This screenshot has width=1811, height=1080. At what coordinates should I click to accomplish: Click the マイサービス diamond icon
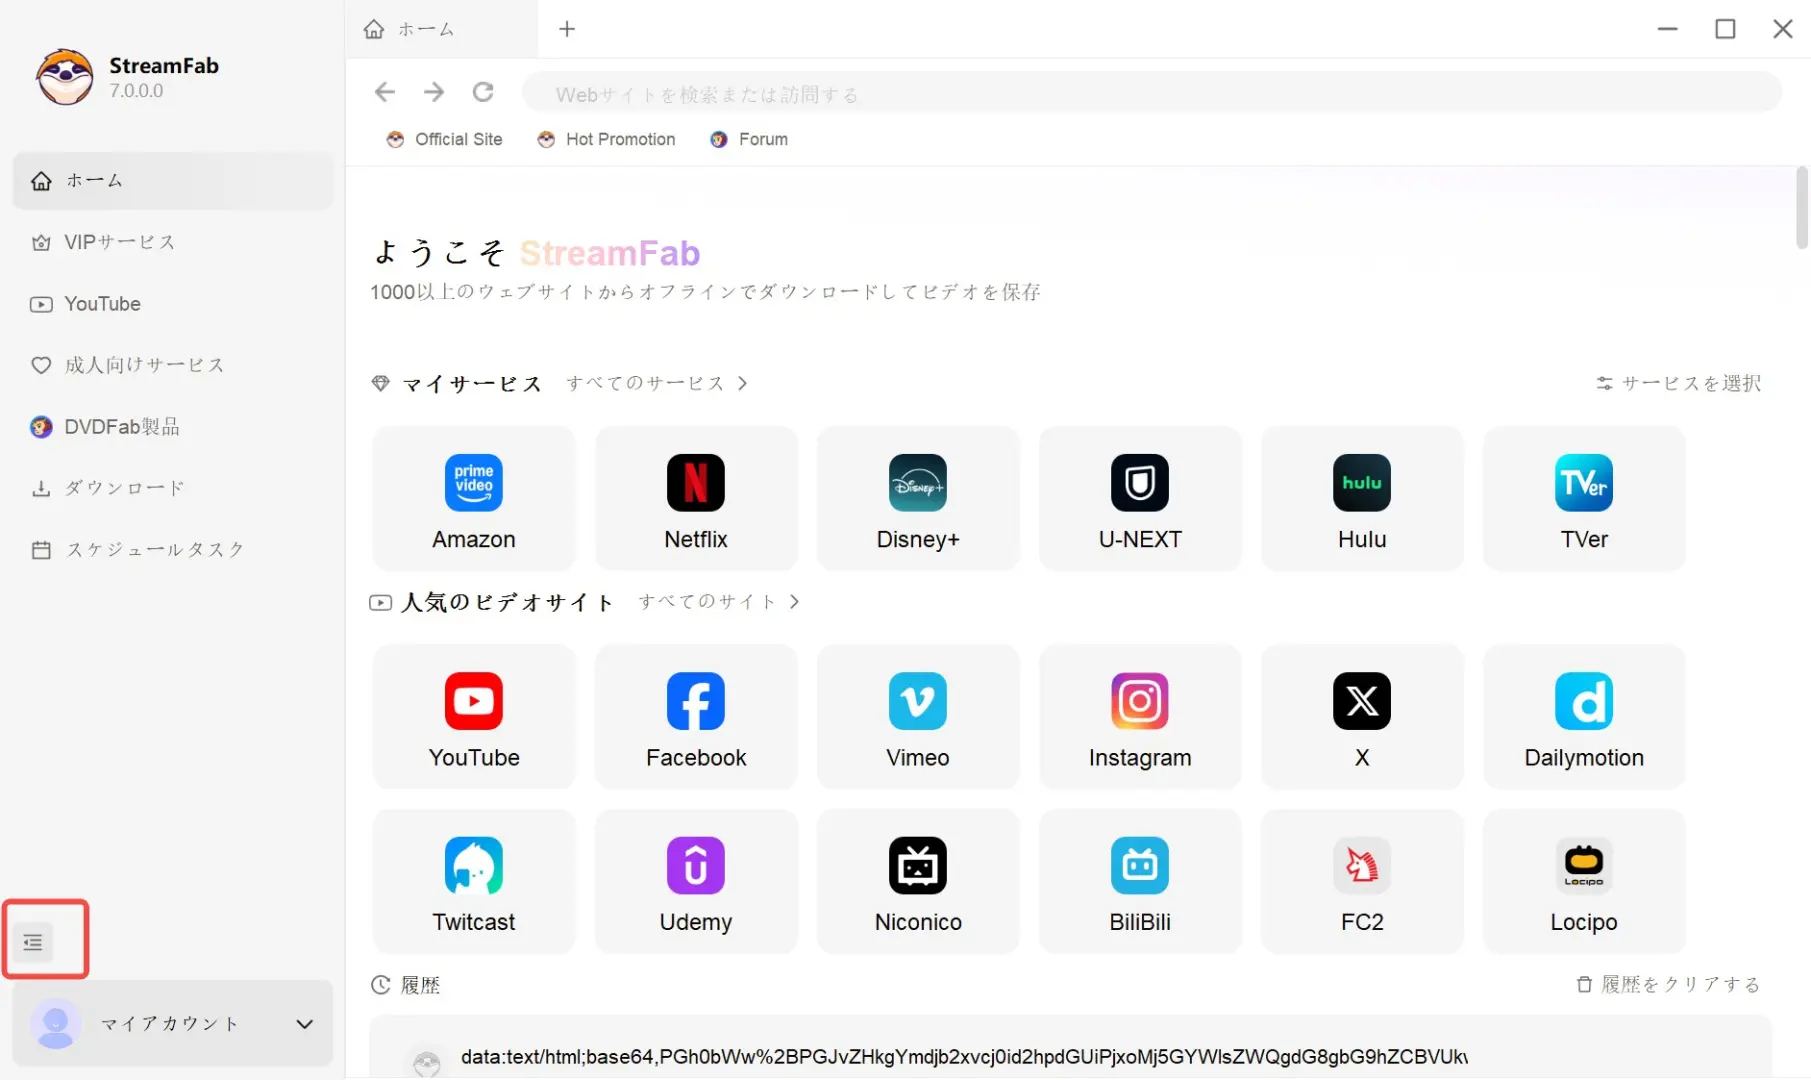(380, 383)
